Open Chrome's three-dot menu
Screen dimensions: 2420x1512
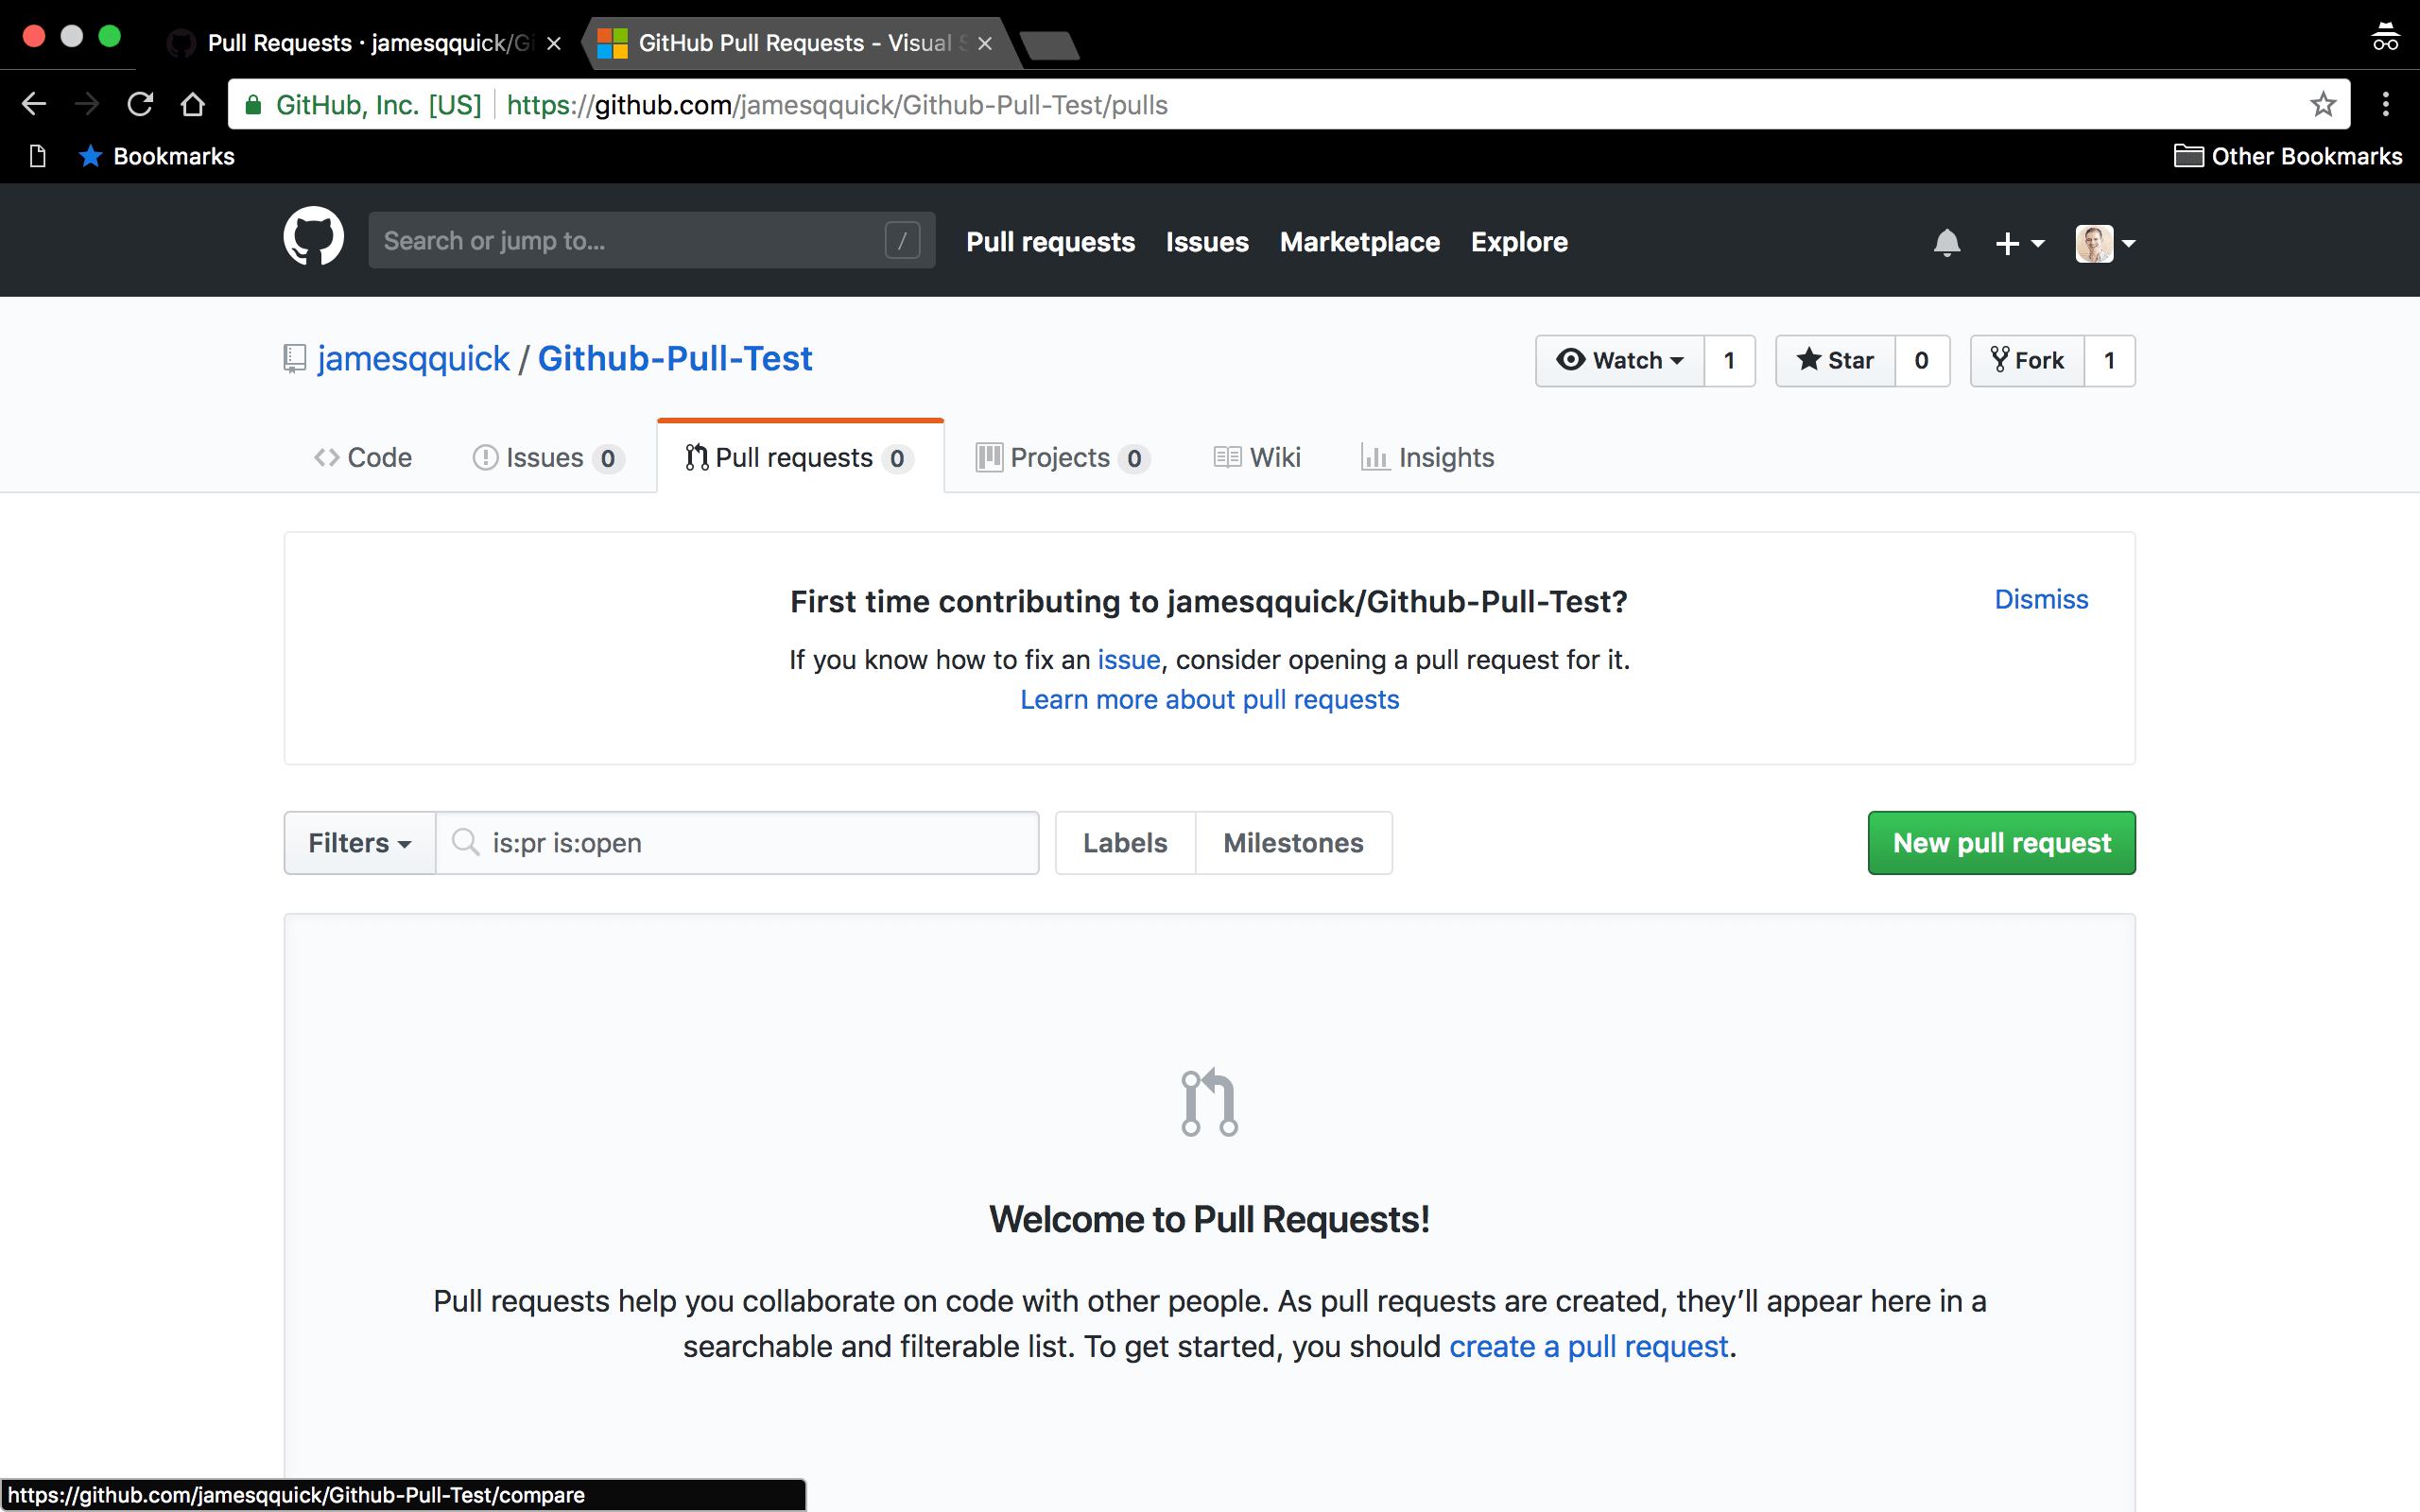click(x=2385, y=104)
